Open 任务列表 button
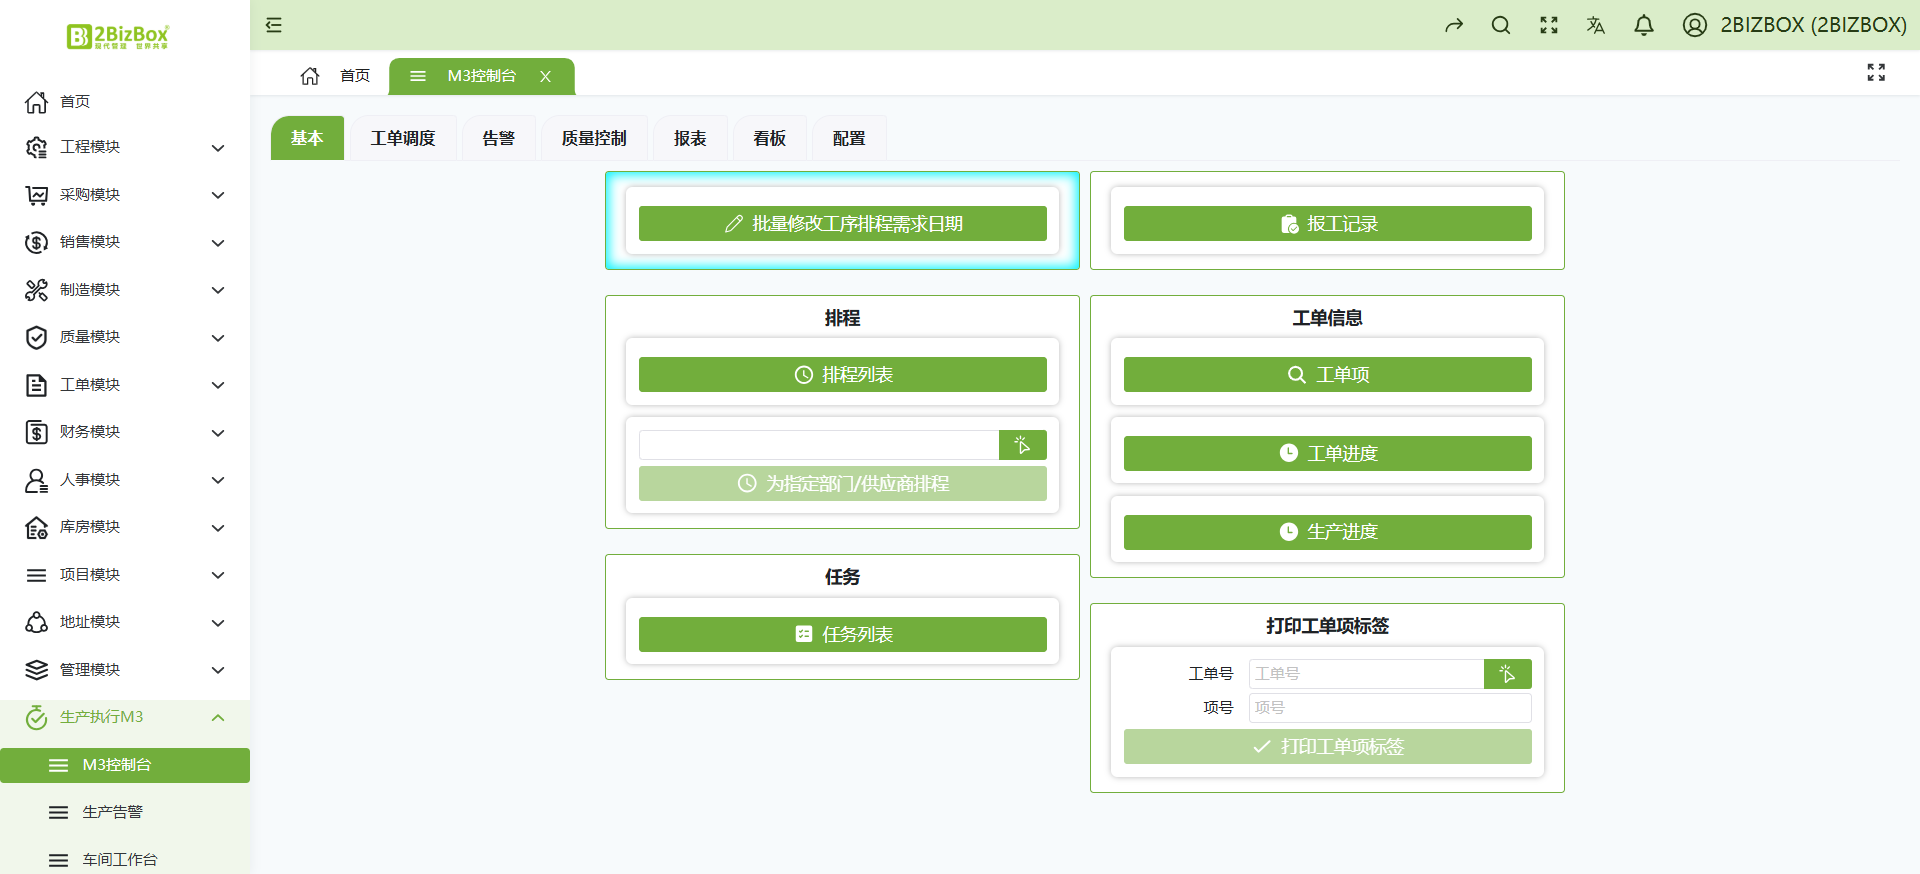The image size is (1920, 874). tap(843, 634)
